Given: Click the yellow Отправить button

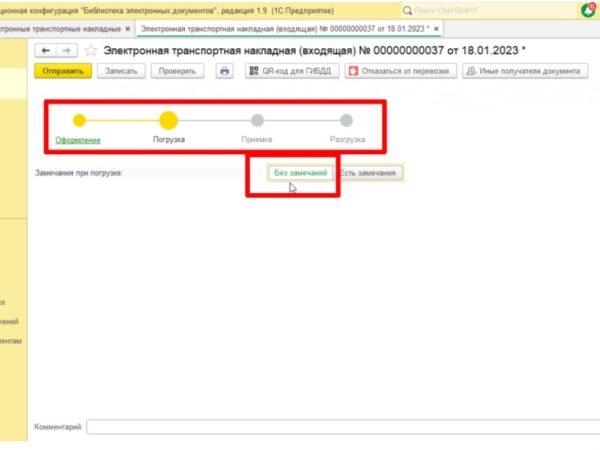Looking at the screenshot, I should 63,71.
